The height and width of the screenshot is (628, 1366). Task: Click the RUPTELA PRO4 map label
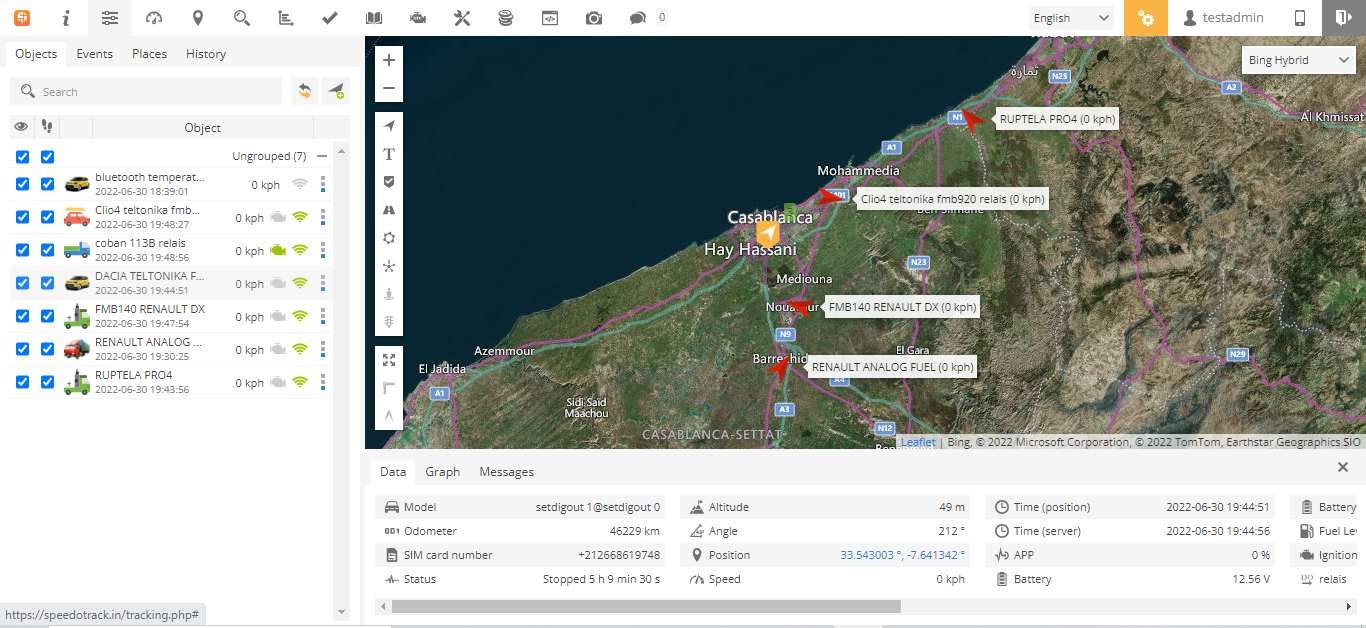pos(1057,118)
